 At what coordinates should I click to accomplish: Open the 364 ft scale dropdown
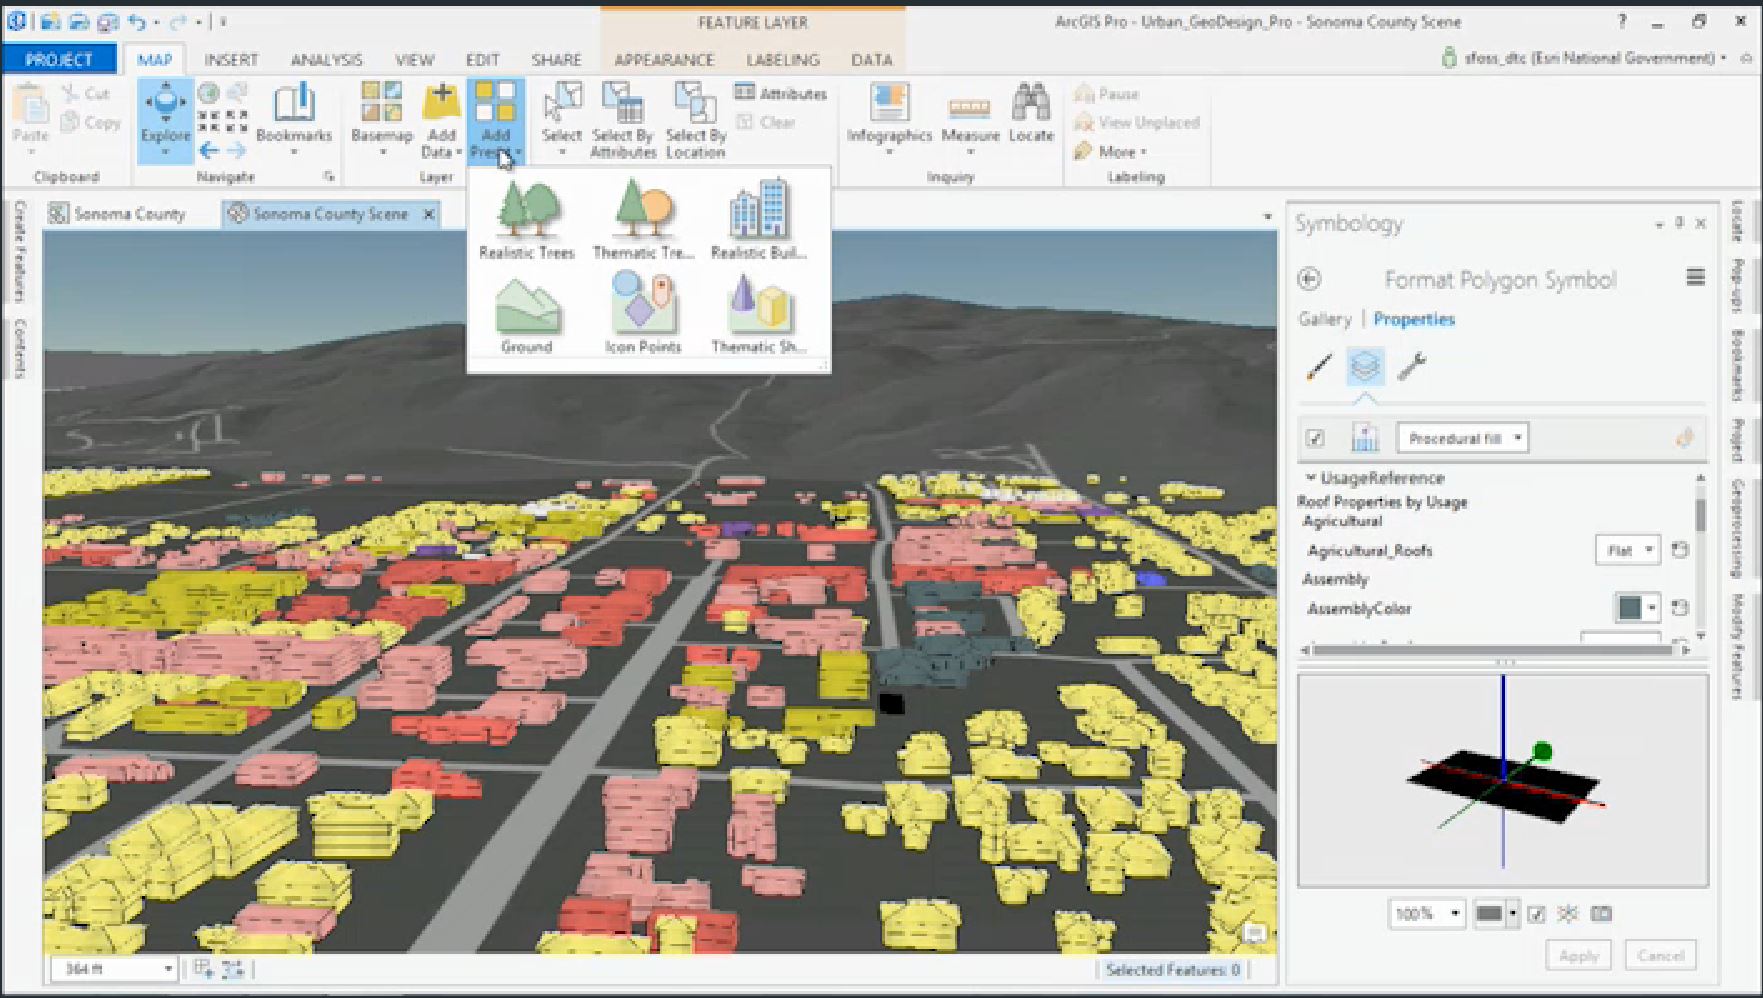point(114,969)
